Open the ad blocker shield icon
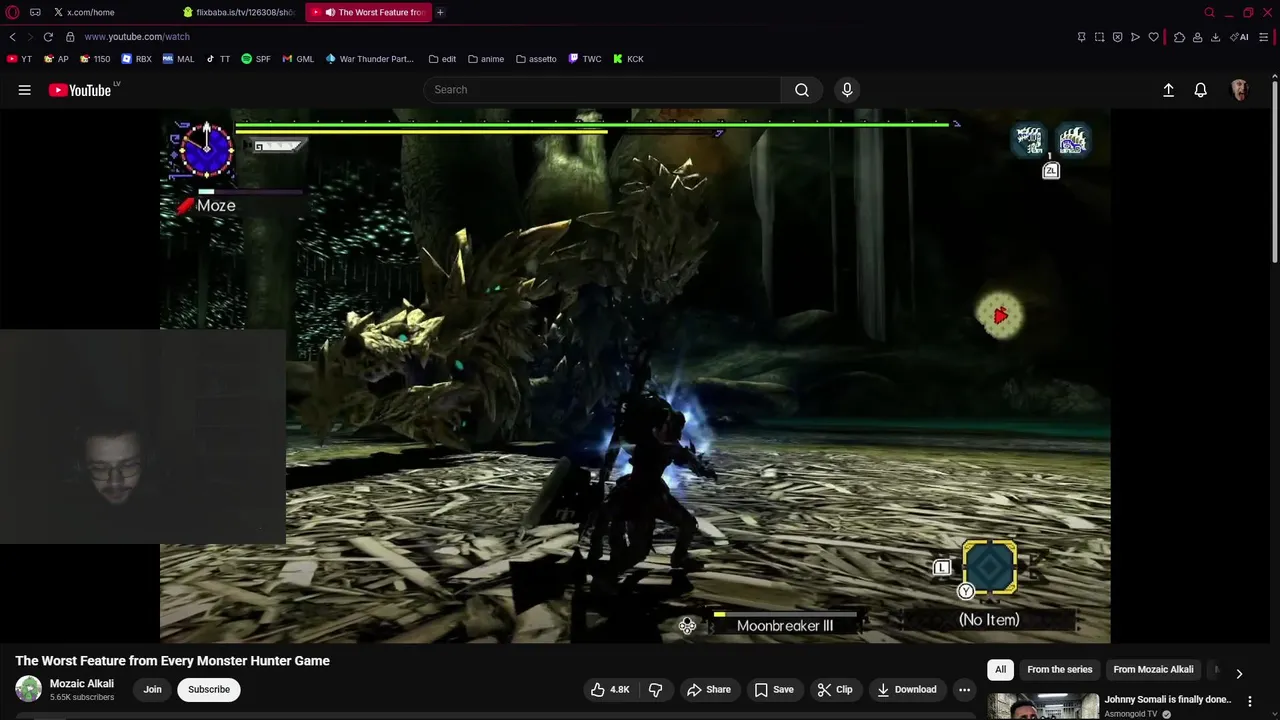Image resolution: width=1280 pixels, height=720 pixels. tap(1117, 37)
